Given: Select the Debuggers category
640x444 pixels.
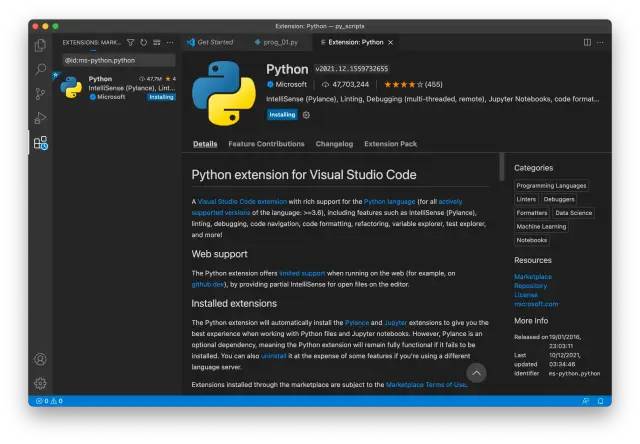Looking at the screenshot, I should (559, 199).
